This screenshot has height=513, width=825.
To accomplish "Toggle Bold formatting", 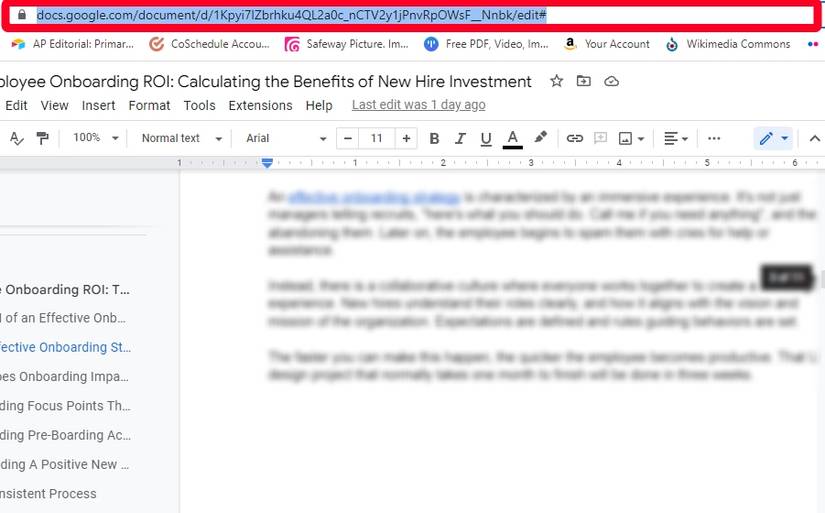I will 434,138.
